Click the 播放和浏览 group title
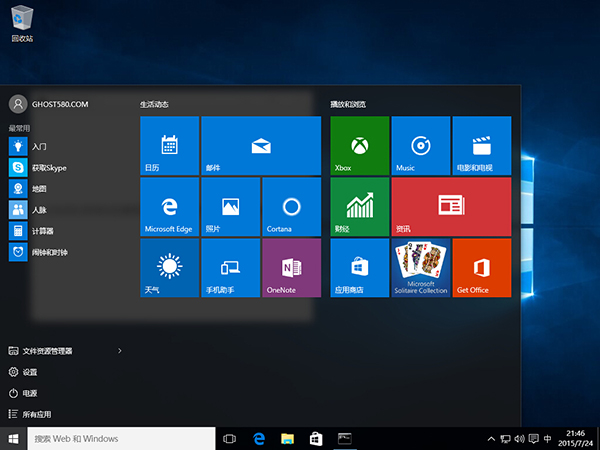 tap(348, 104)
